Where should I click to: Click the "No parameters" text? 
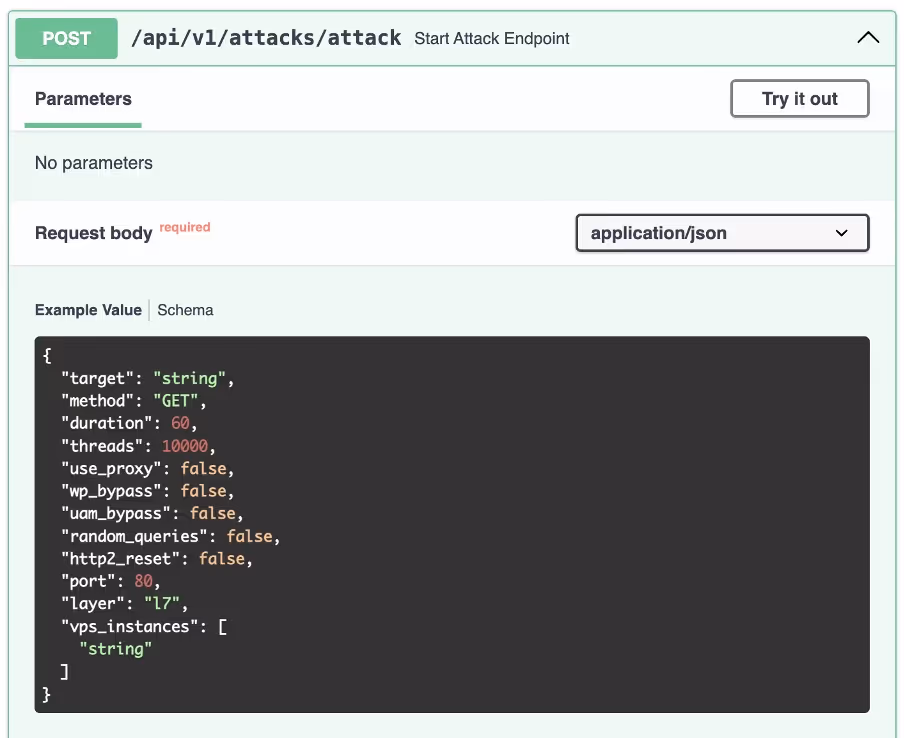click(x=93, y=163)
